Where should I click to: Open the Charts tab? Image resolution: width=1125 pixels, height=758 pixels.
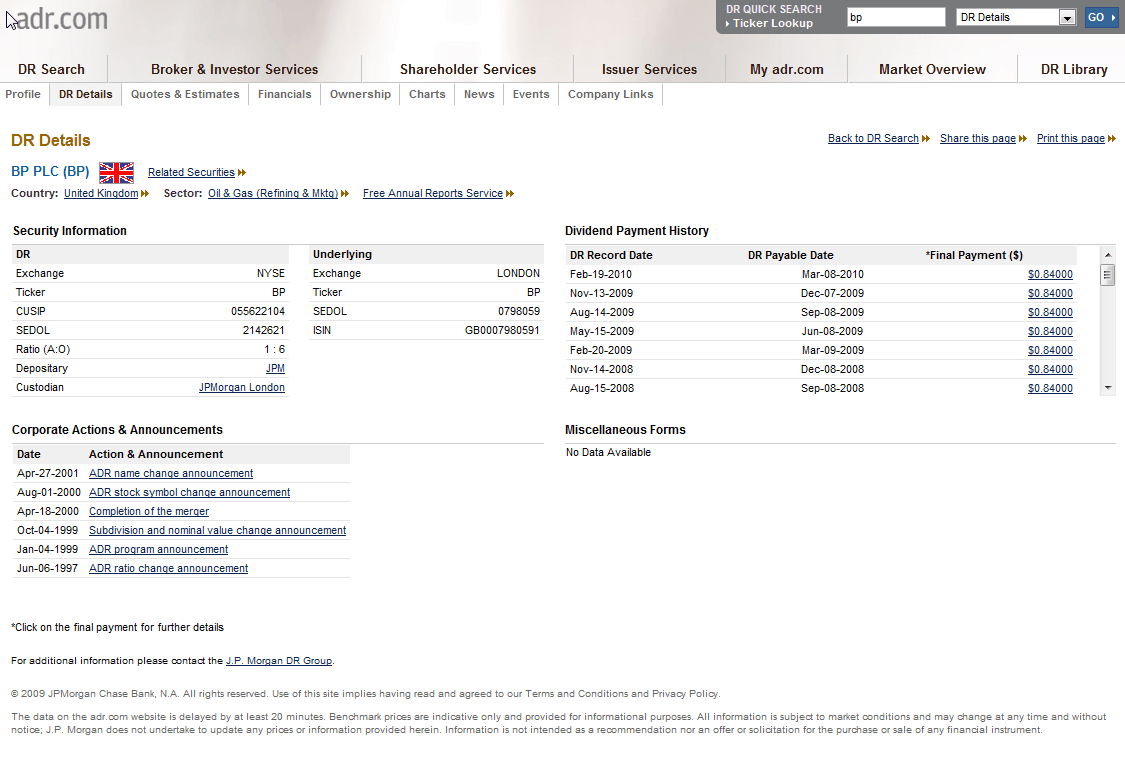[x=427, y=94]
